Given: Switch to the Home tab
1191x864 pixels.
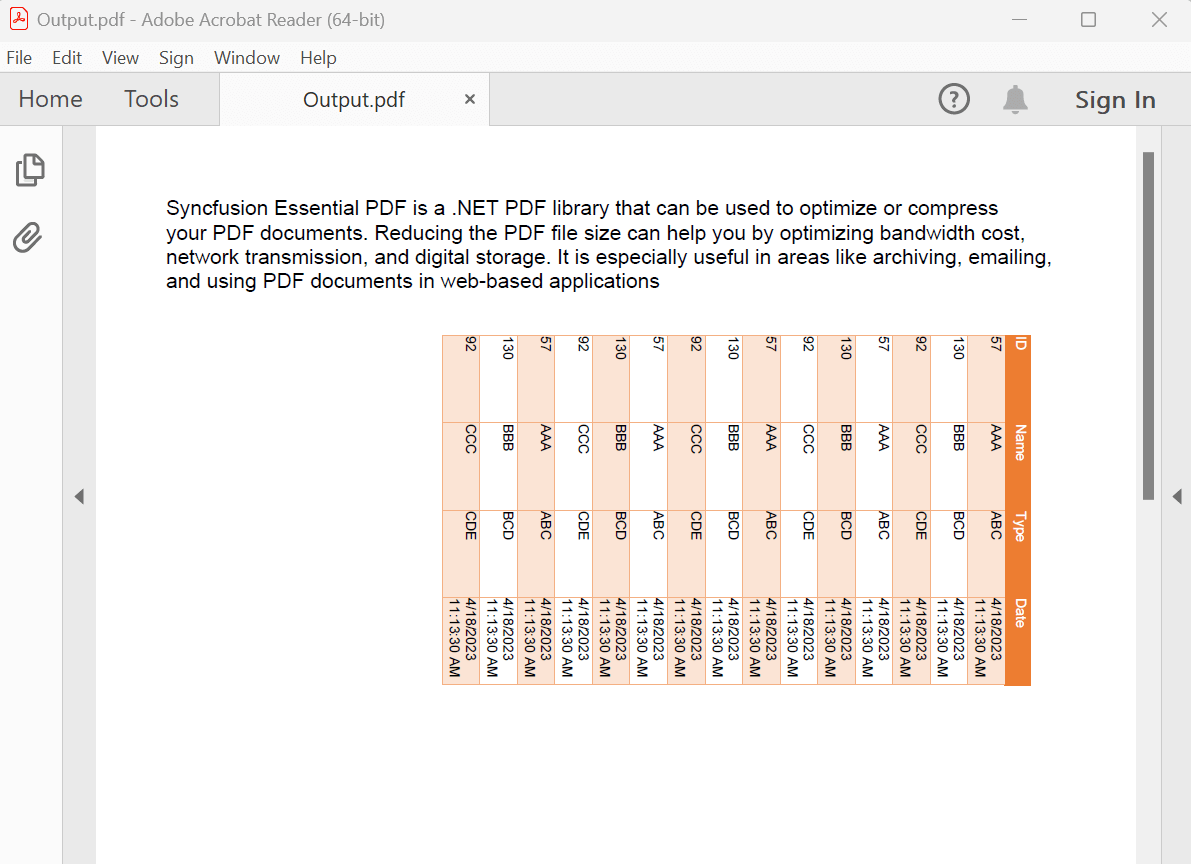Looking at the screenshot, I should 49,99.
